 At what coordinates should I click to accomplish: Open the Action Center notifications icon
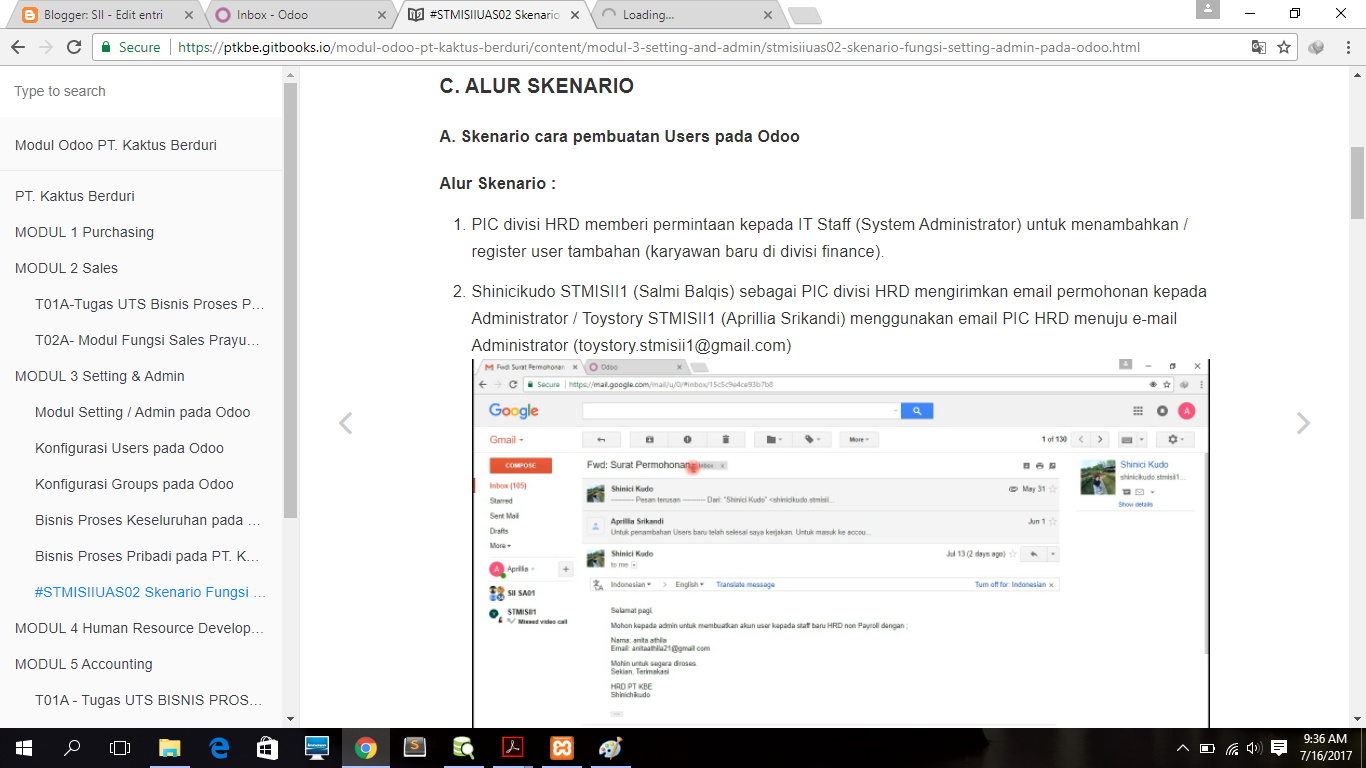click(x=1279, y=748)
